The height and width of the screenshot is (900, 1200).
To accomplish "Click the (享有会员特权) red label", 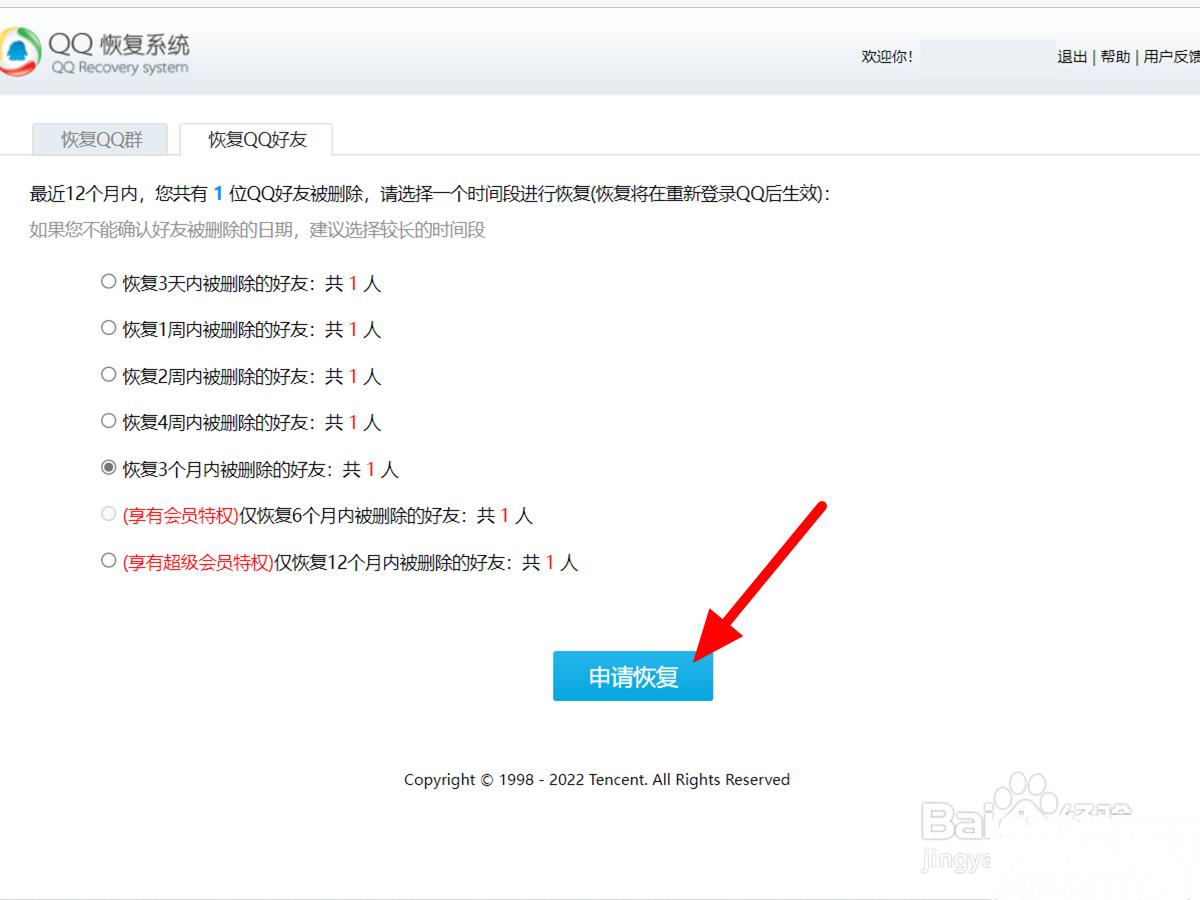I will (x=180, y=516).
